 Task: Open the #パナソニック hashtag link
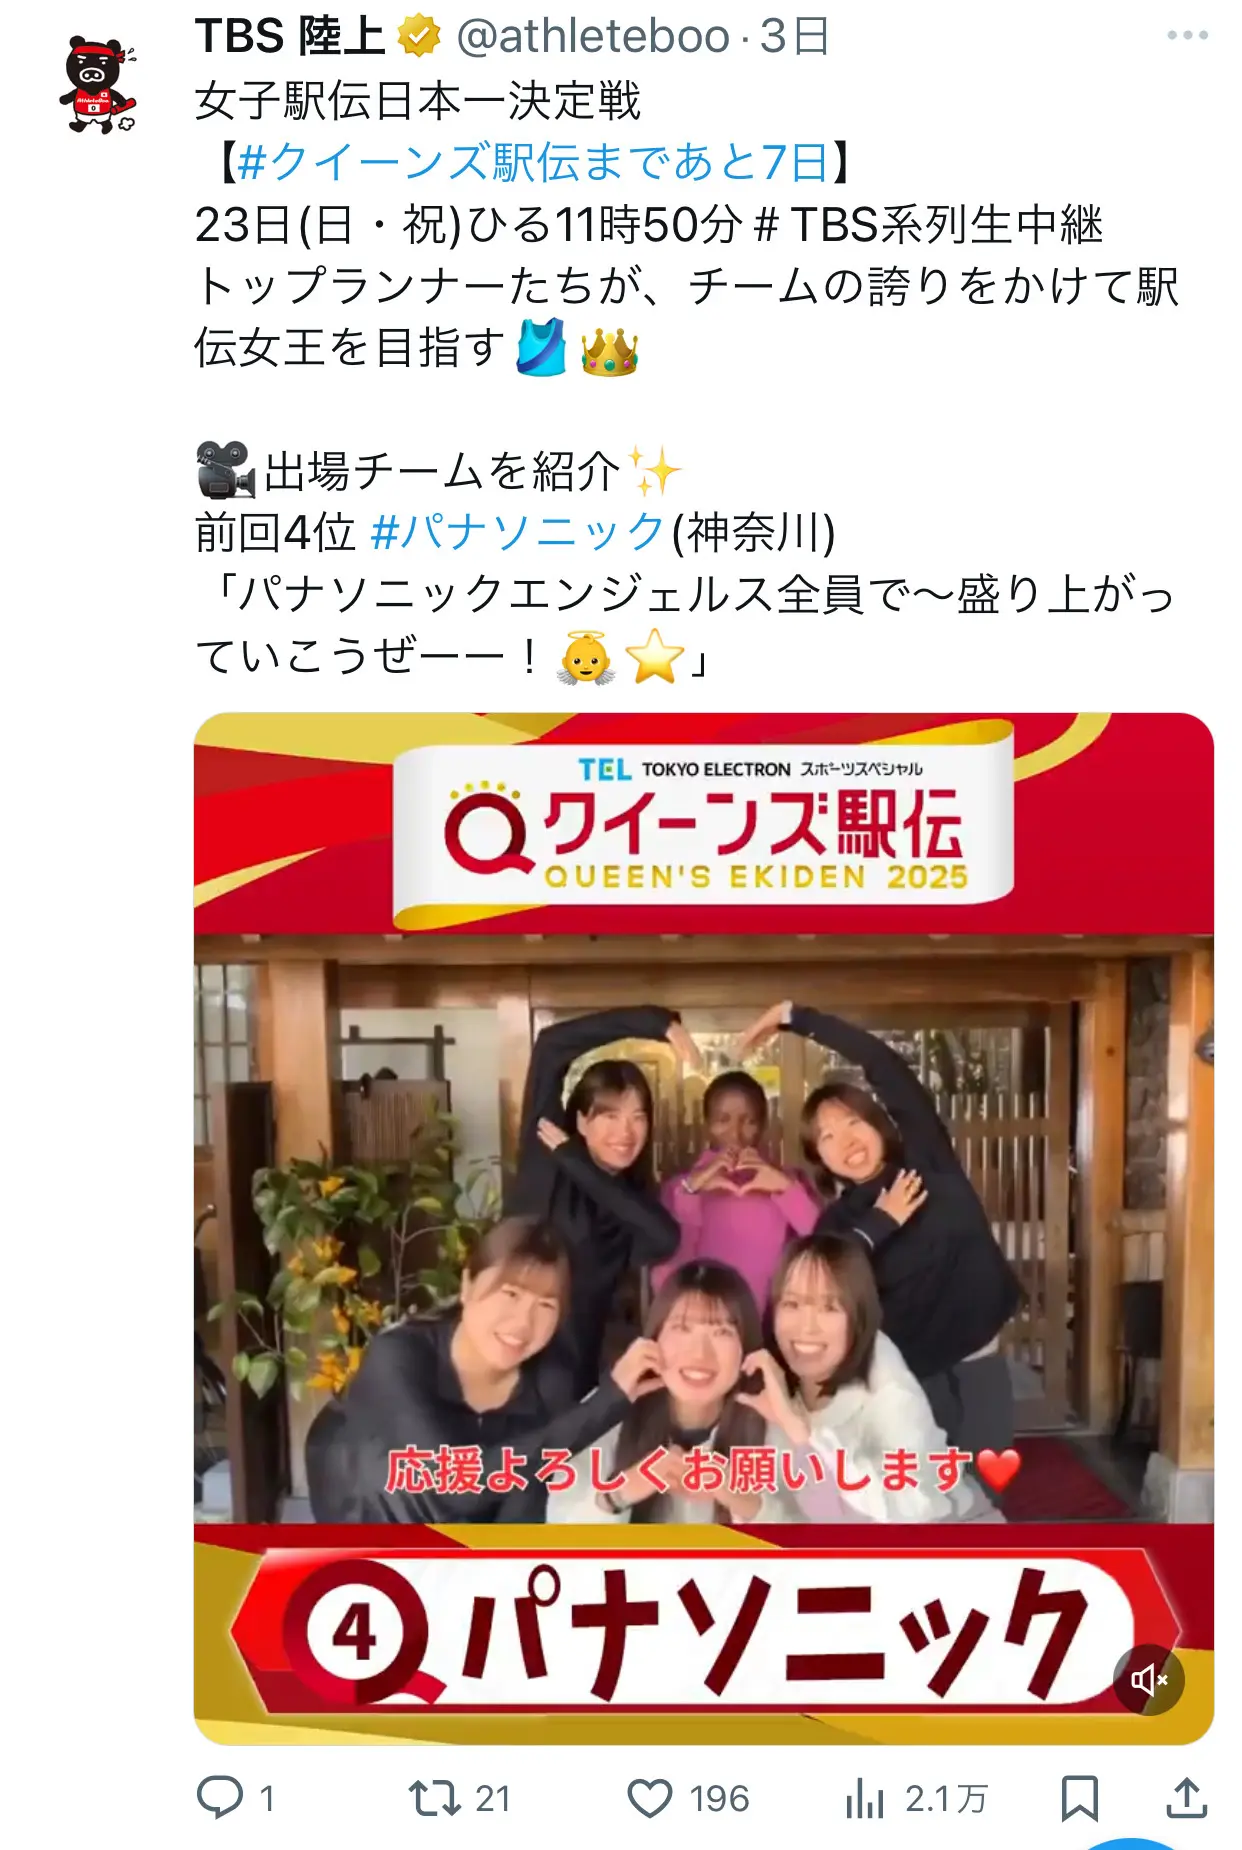[517, 532]
